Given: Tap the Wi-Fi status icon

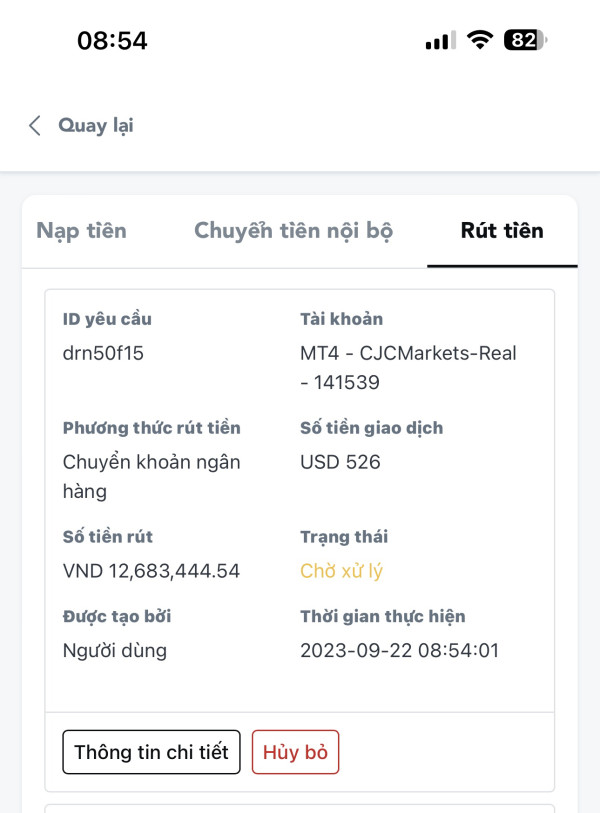Looking at the screenshot, I should click(x=481, y=40).
